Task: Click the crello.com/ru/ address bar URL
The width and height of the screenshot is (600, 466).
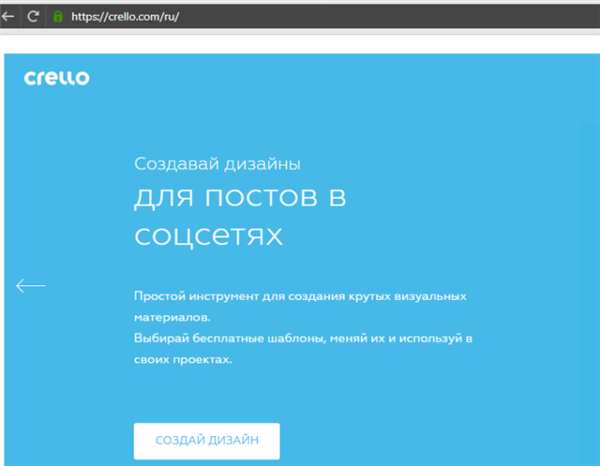Action: coord(125,17)
